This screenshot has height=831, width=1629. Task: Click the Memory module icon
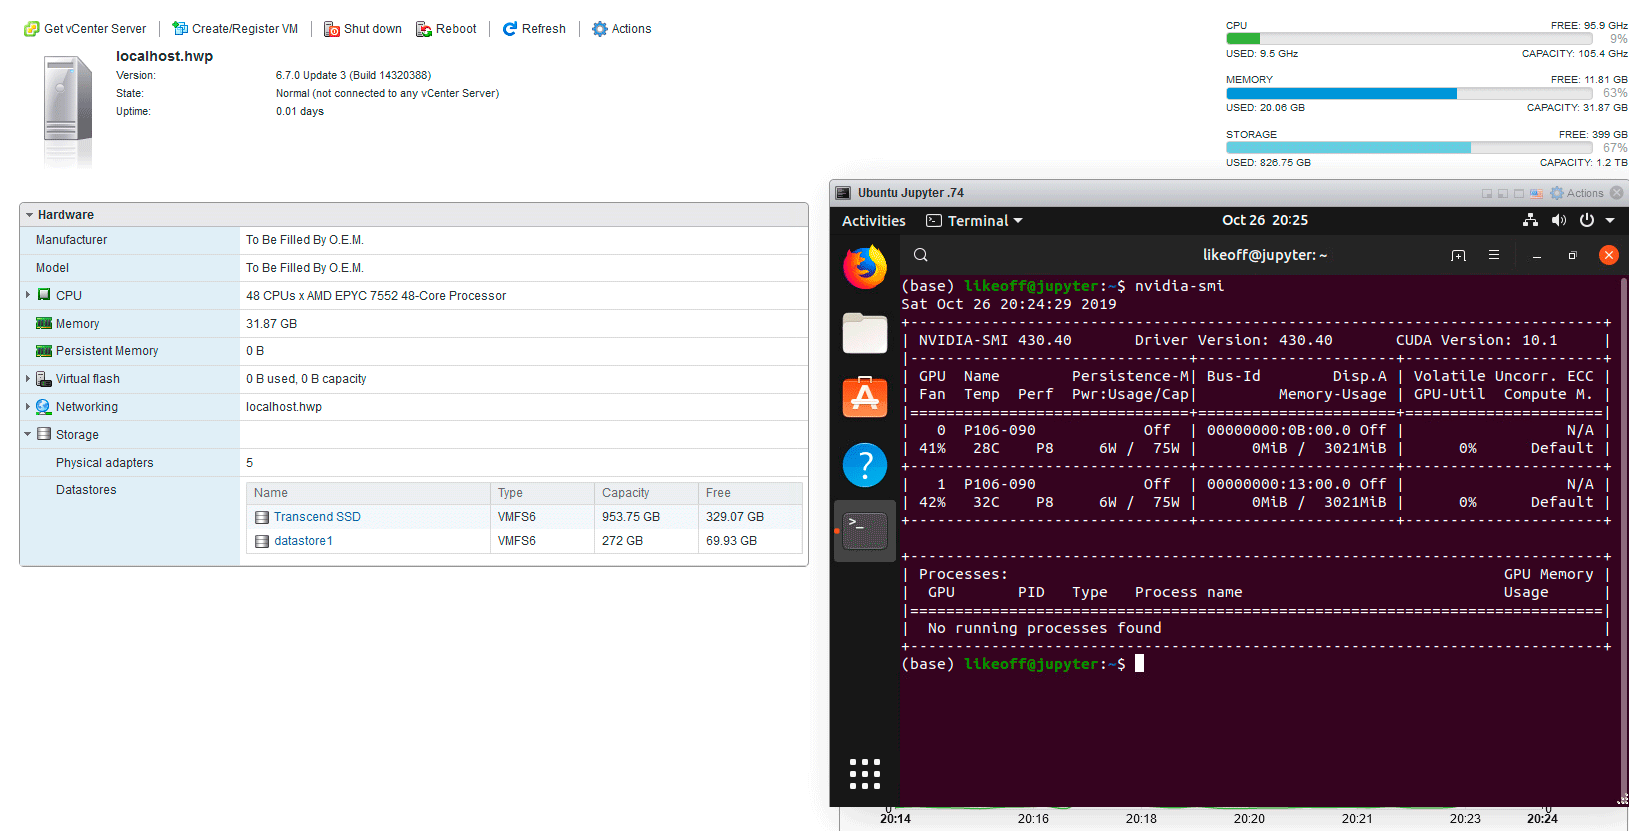click(44, 323)
